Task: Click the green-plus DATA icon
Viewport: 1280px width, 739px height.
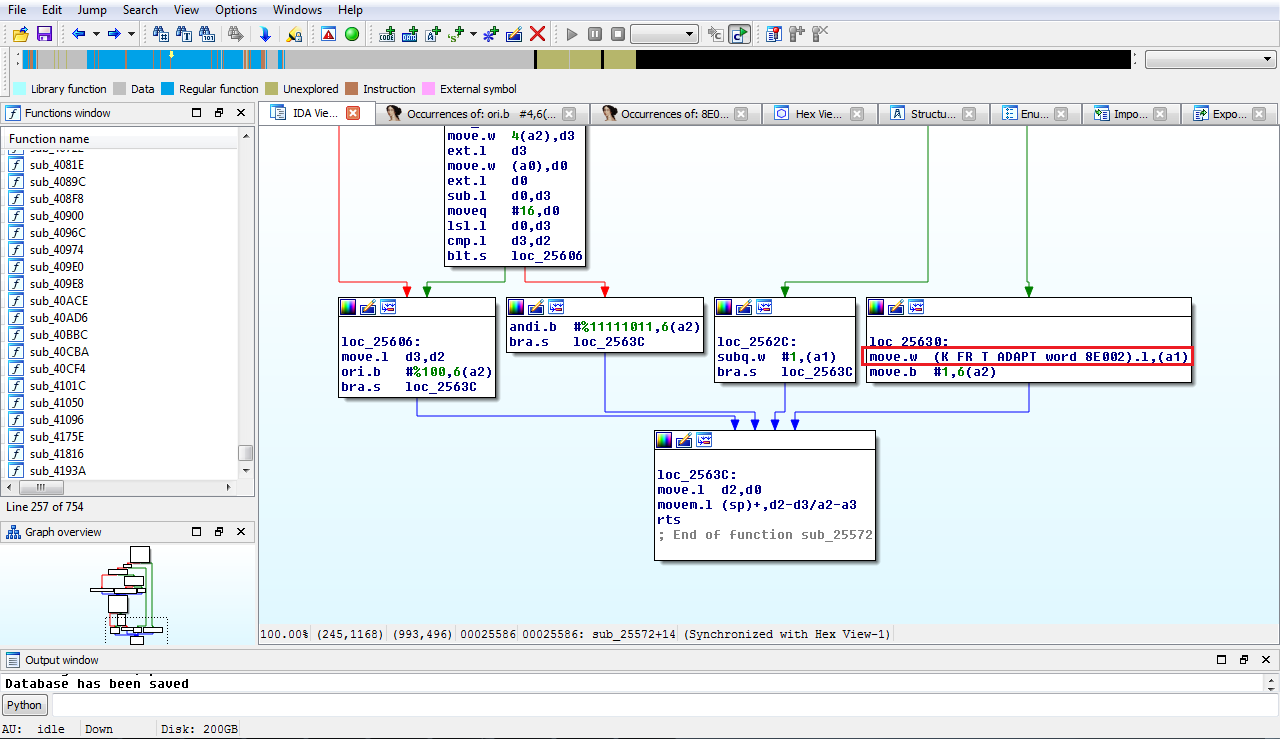Action: [410, 34]
